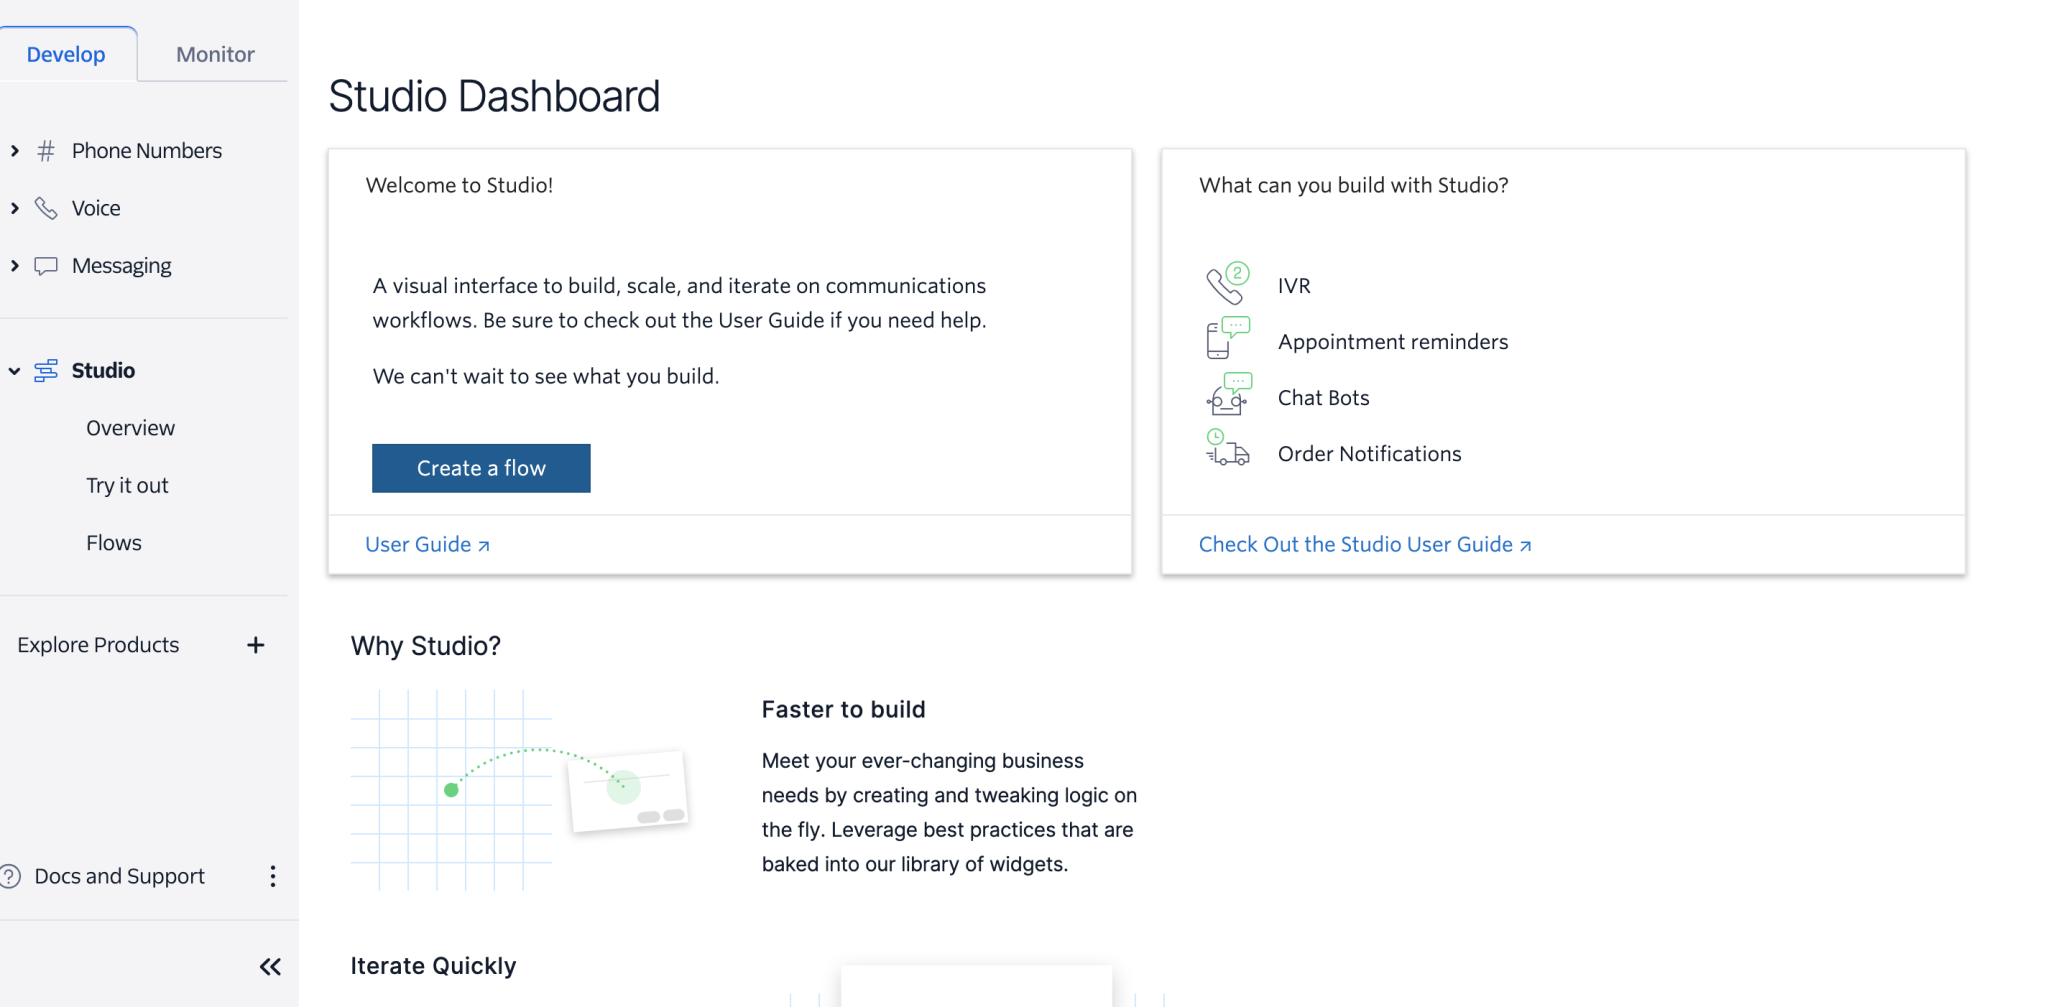Select the Appointment reminders icon

(x=1227, y=339)
